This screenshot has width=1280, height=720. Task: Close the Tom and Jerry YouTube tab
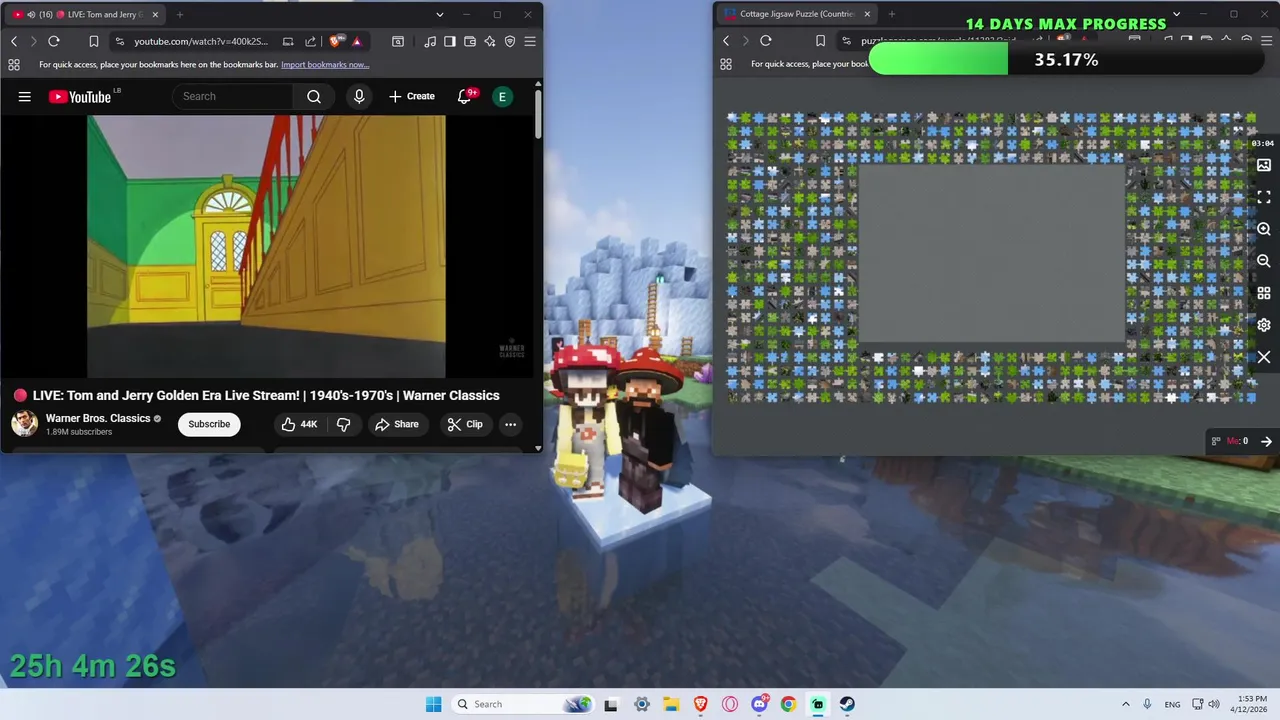[x=155, y=15]
